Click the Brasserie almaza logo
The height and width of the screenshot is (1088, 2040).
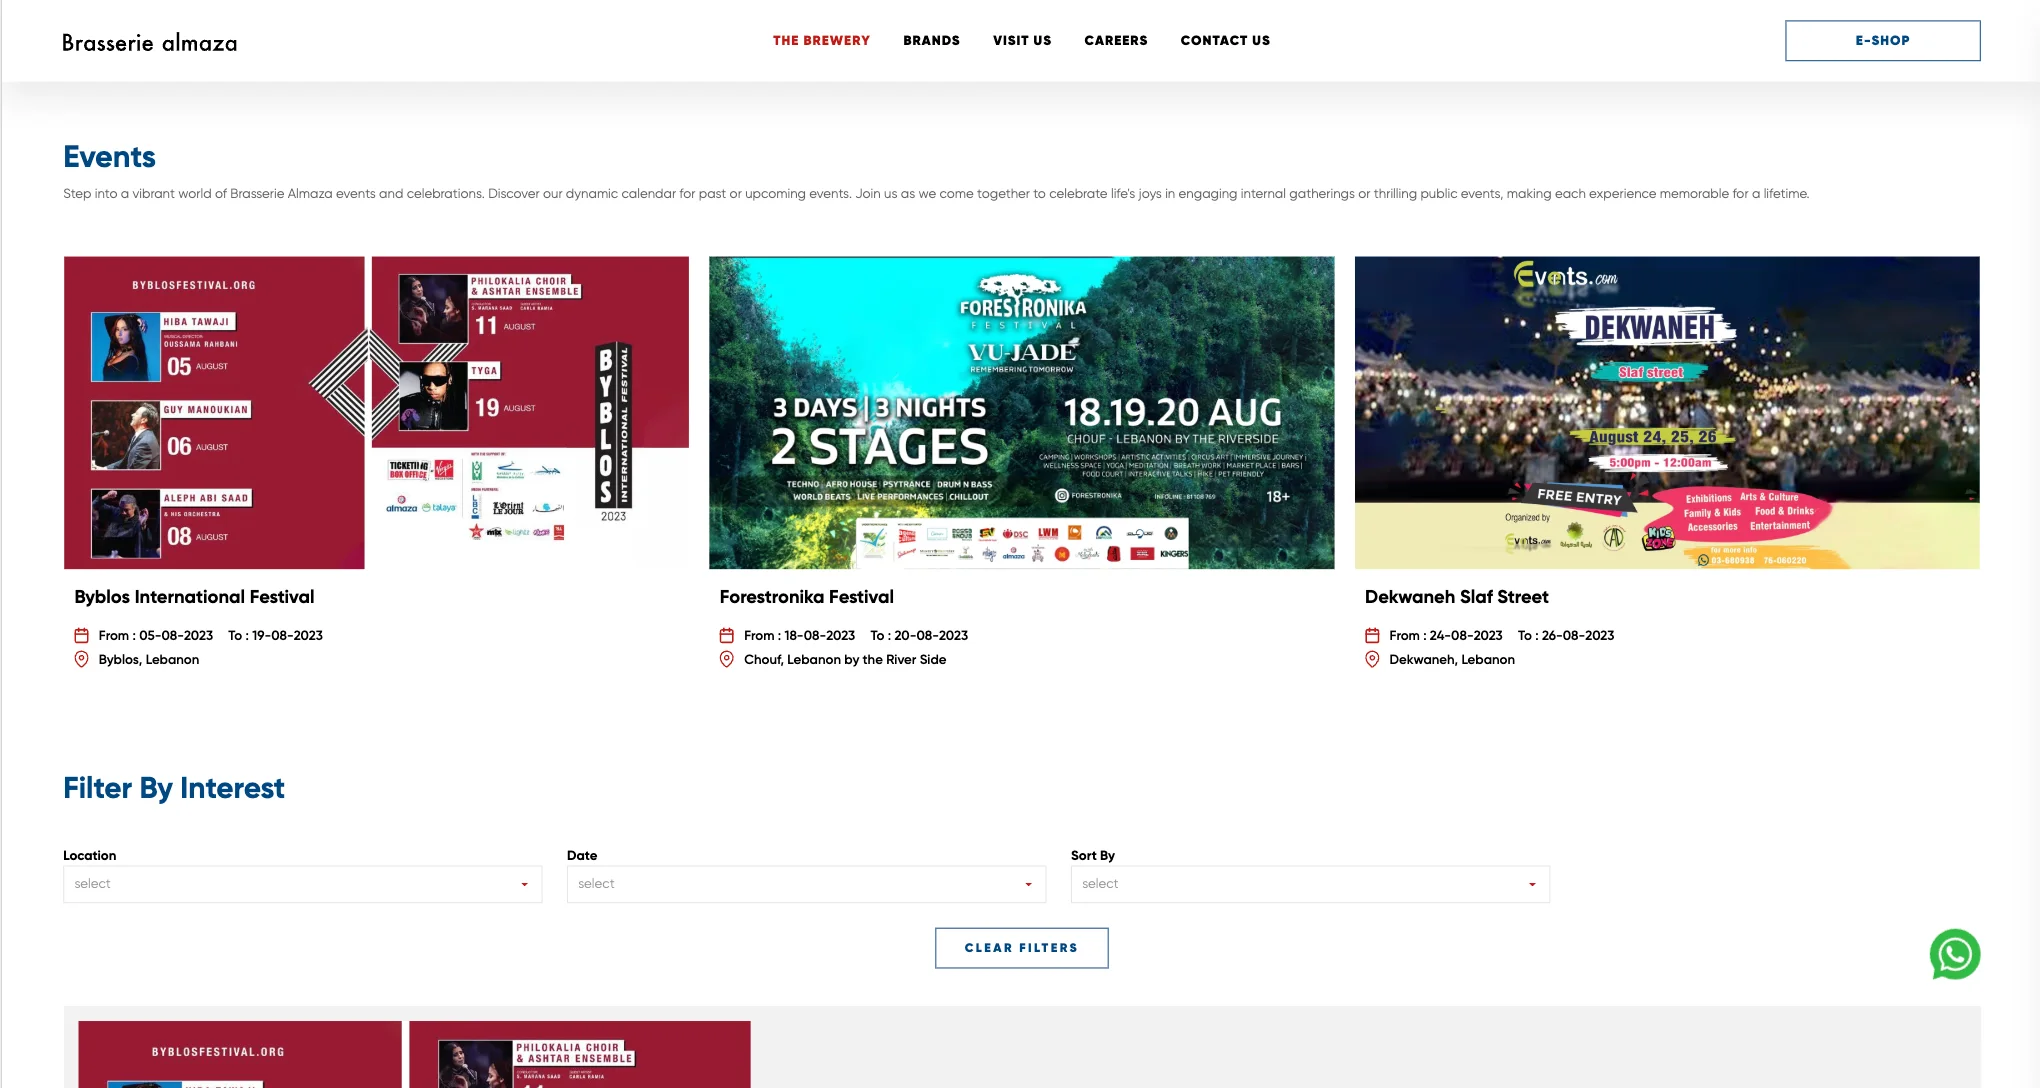click(150, 42)
